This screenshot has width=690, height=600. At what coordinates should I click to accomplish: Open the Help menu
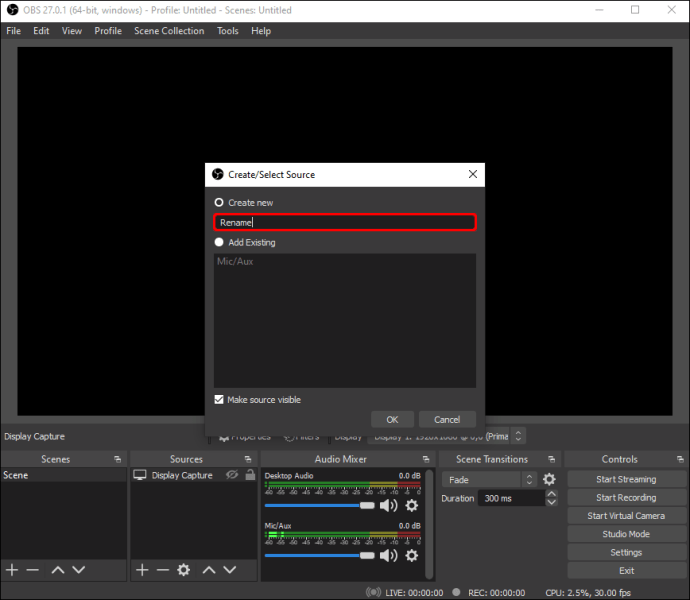[261, 31]
